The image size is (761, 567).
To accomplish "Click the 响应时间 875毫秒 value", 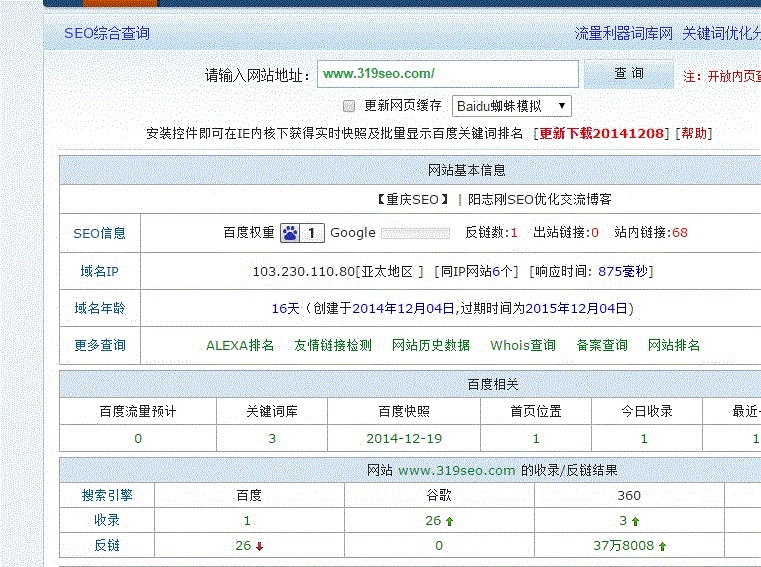I will (x=623, y=271).
